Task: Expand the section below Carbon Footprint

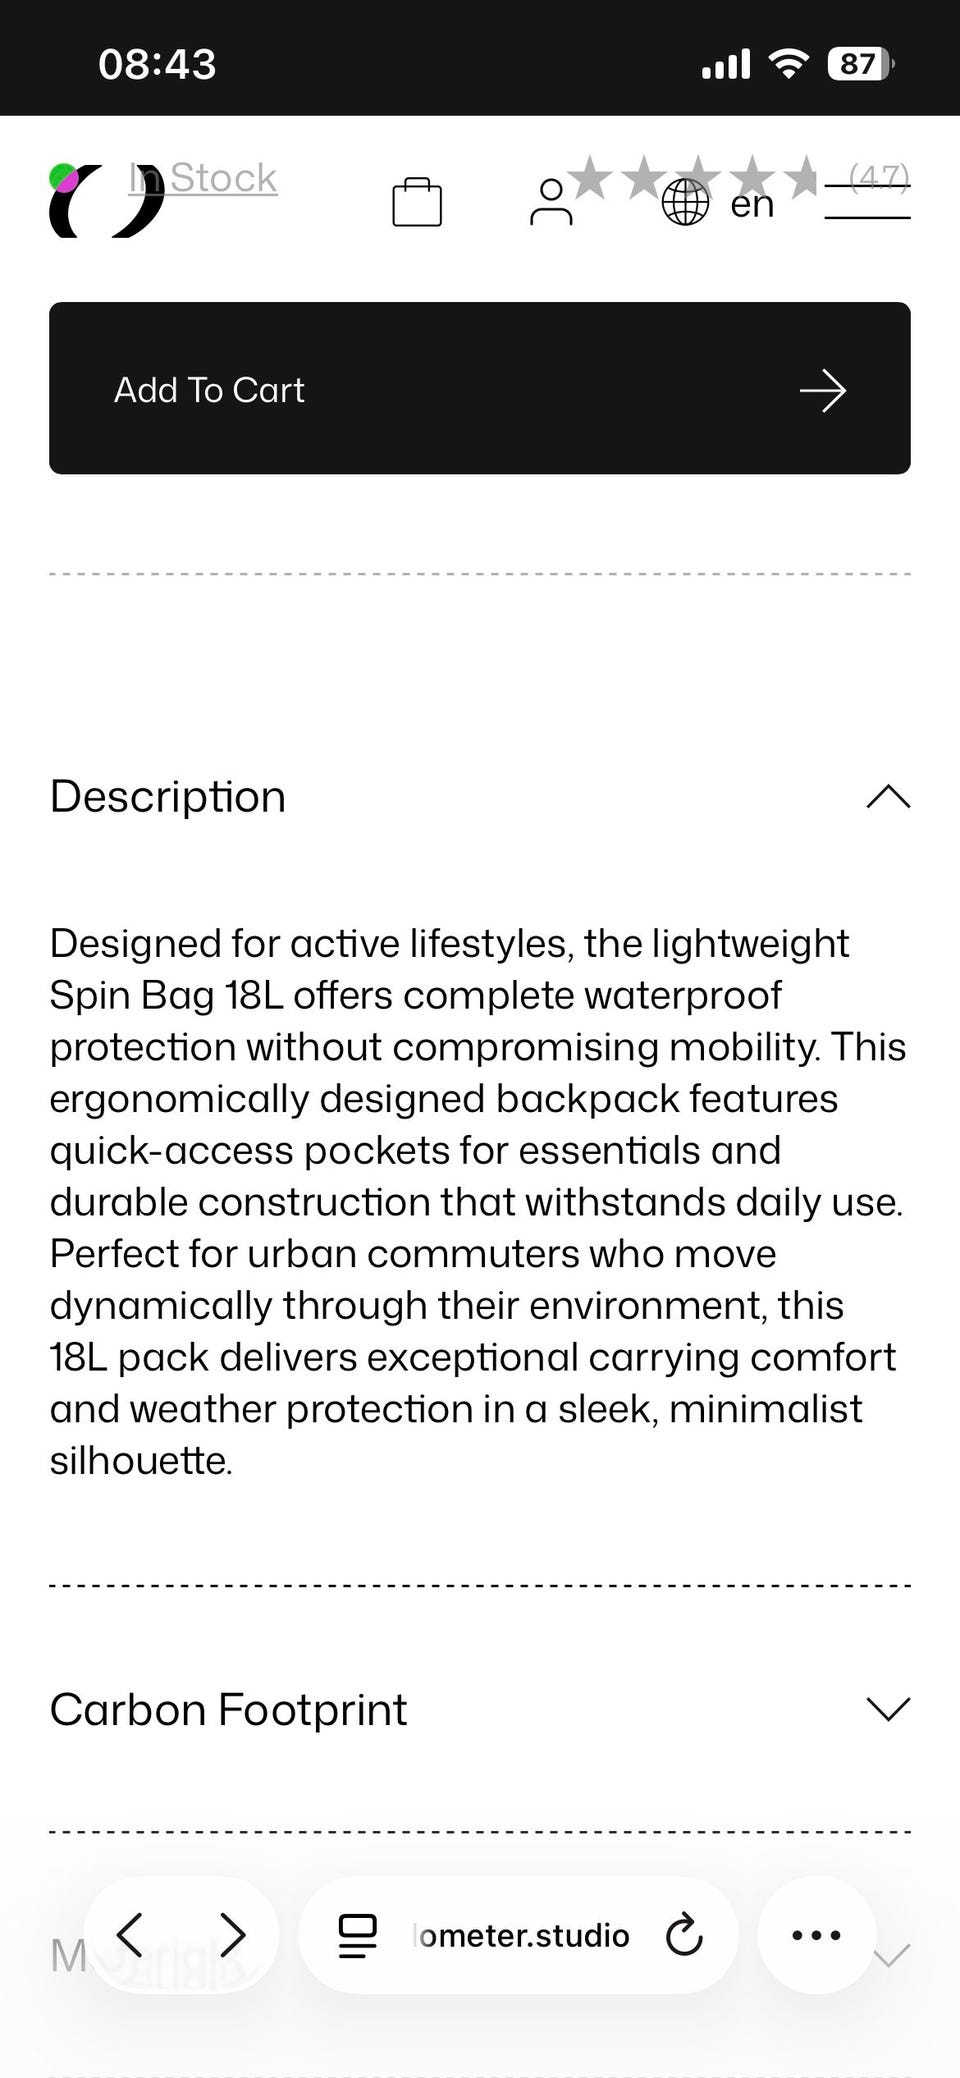Action: [x=893, y=1955]
